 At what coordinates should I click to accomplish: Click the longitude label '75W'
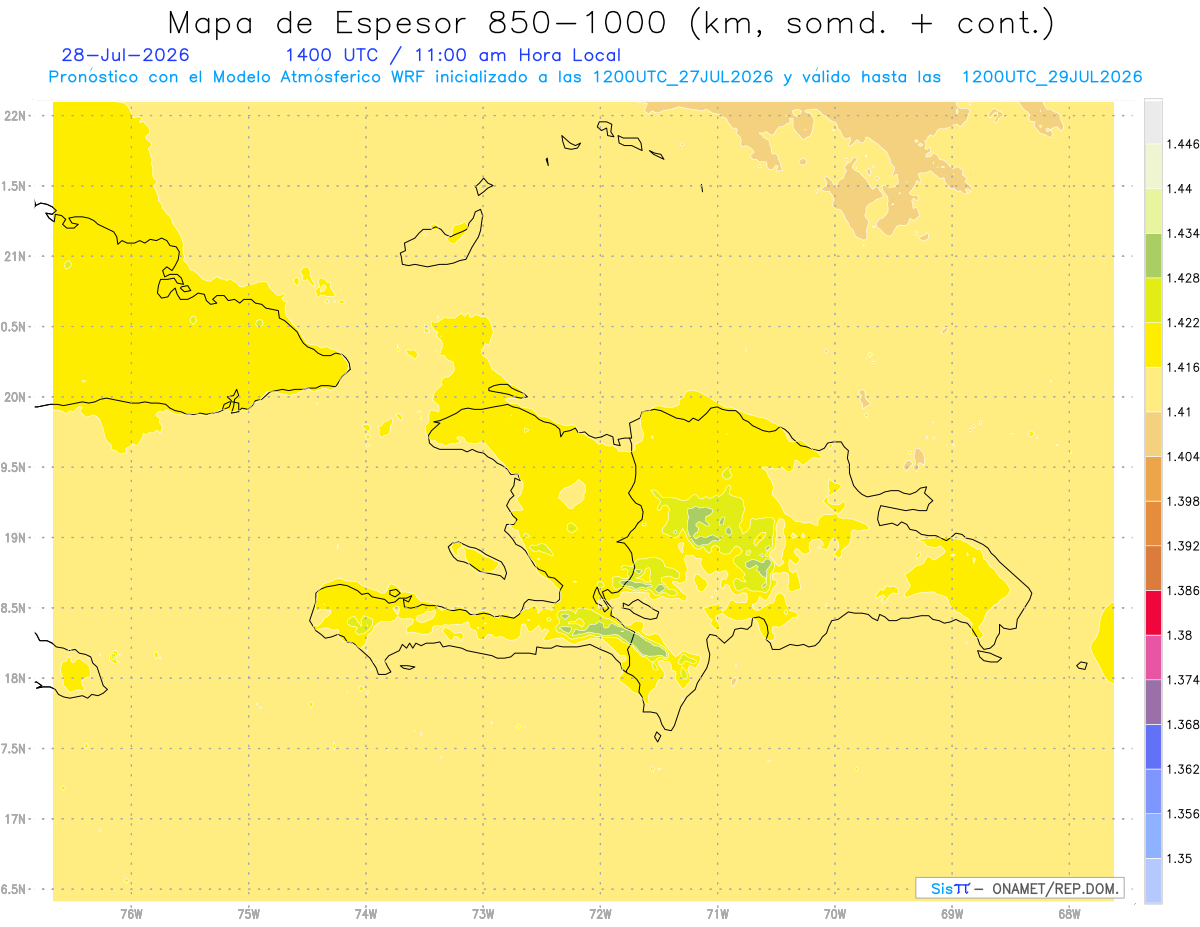(x=249, y=914)
